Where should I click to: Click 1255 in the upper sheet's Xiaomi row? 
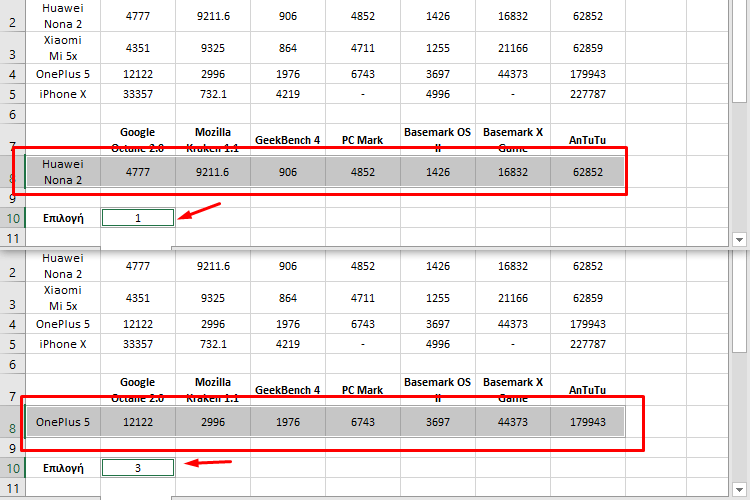point(438,48)
